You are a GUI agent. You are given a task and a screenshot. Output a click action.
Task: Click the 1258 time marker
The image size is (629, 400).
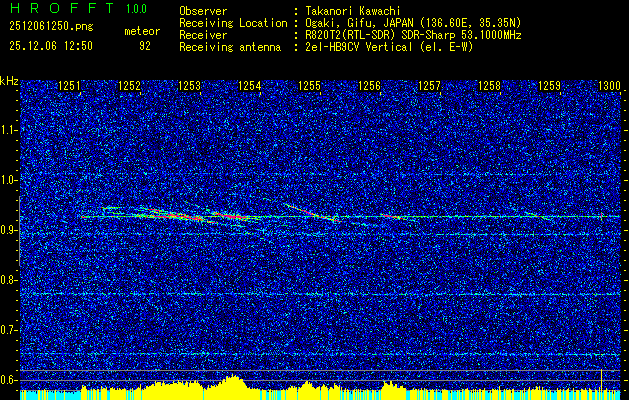[489, 86]
